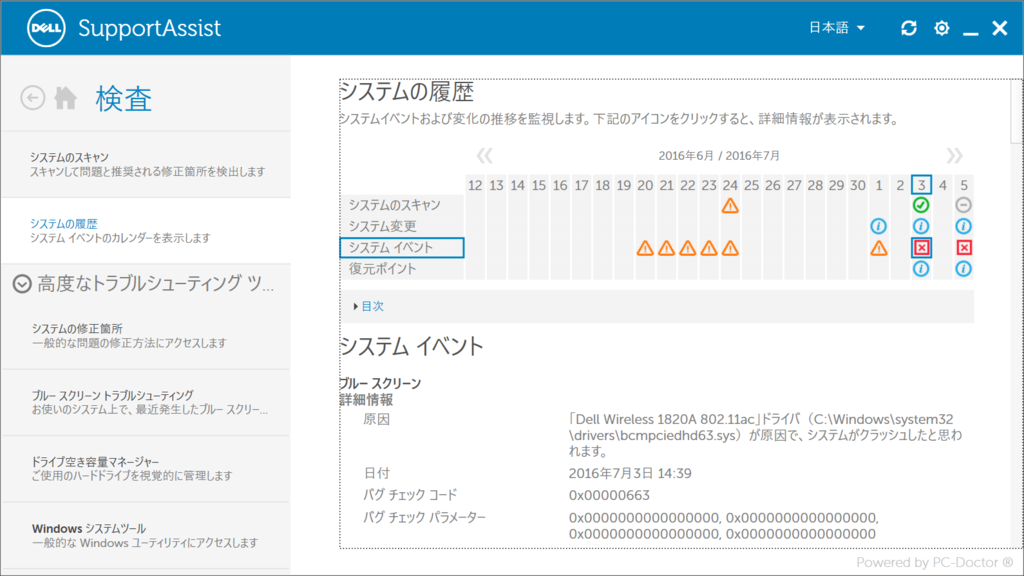
Task: Click the content scrollbar thumb
Action: pos(1016,111)
